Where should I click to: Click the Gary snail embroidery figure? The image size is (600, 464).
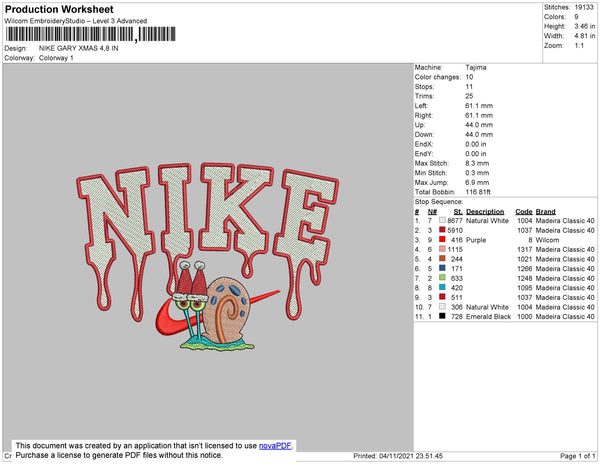214,306
